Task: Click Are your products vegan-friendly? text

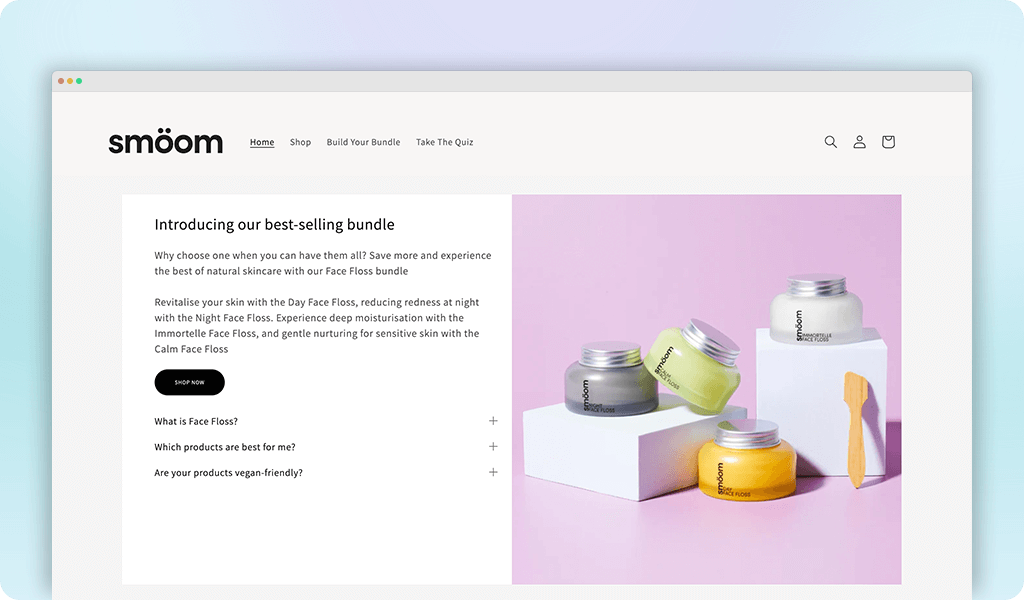Action: (x=229, y=473)
